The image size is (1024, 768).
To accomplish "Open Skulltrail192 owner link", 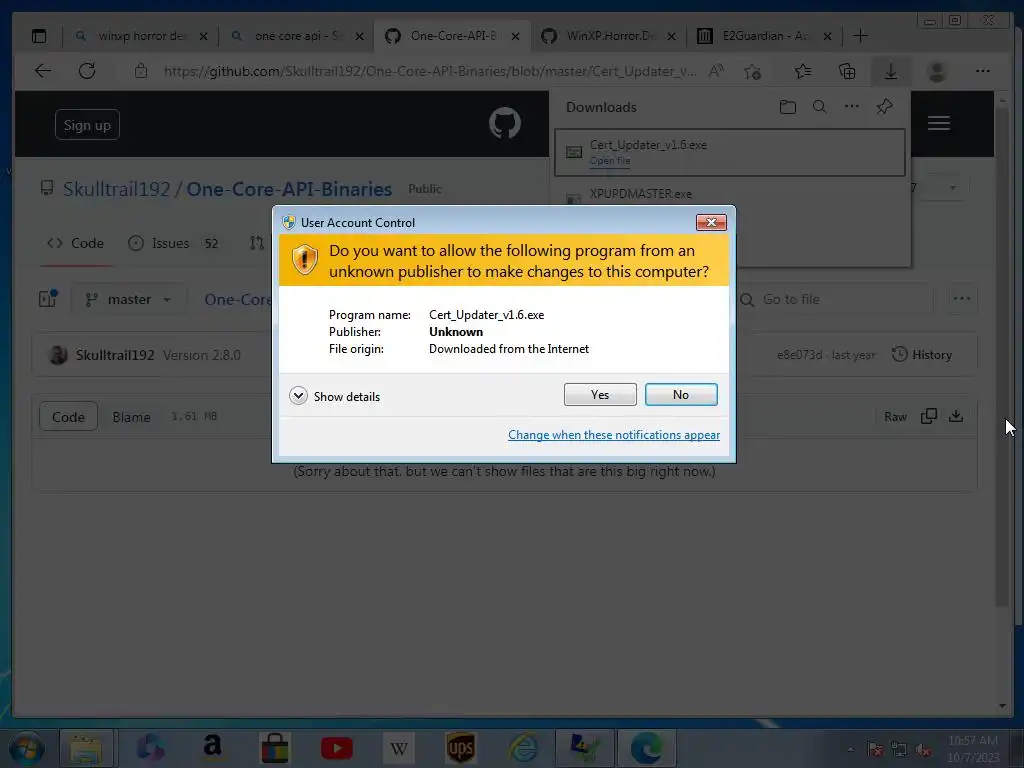I will click(x=116, y=189).
